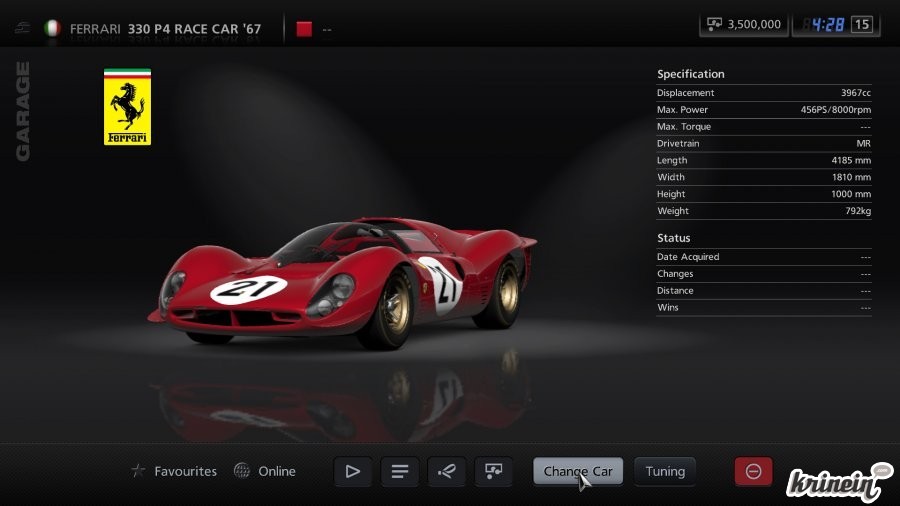Viewport: 900px width, 506px height.
Task: Click the Change Car button
Action: click(x=578, y=471)
